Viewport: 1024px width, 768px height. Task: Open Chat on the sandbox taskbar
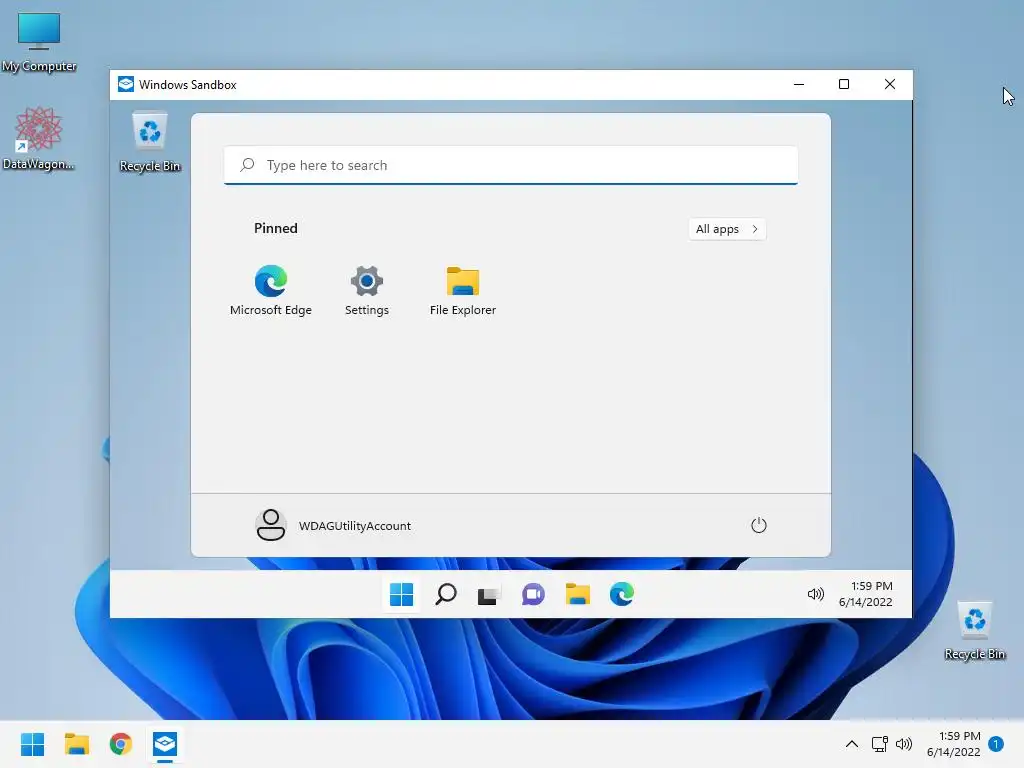point(533,594)
